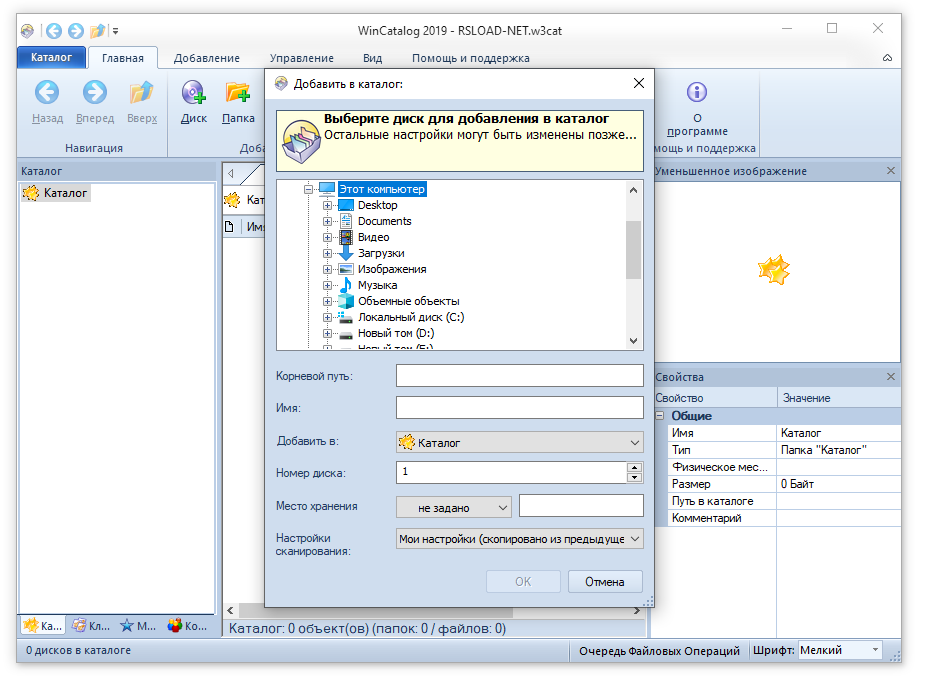This screenshot has width=932, height=684.
Task: Select Локальный диск (C:) in the tree
Action: pos(411,317)
